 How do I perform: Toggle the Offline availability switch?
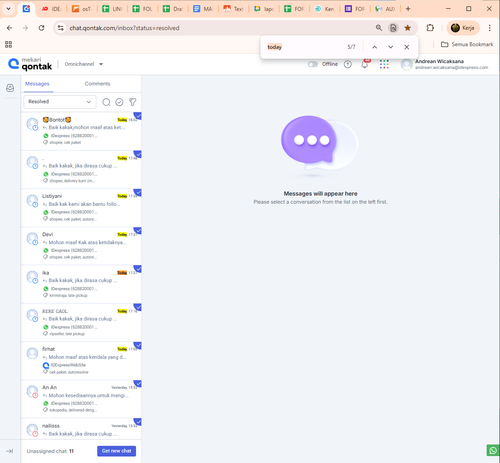point(313,64)
